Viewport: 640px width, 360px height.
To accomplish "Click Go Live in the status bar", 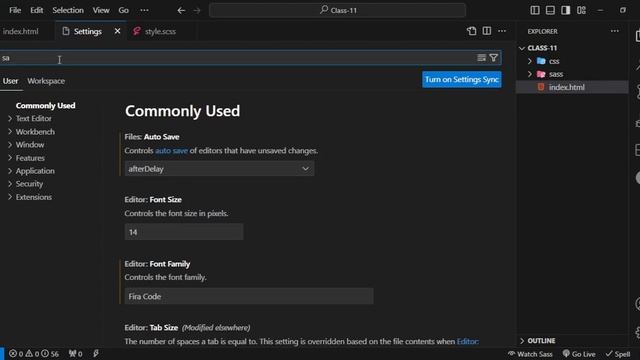I will point(579,354).
